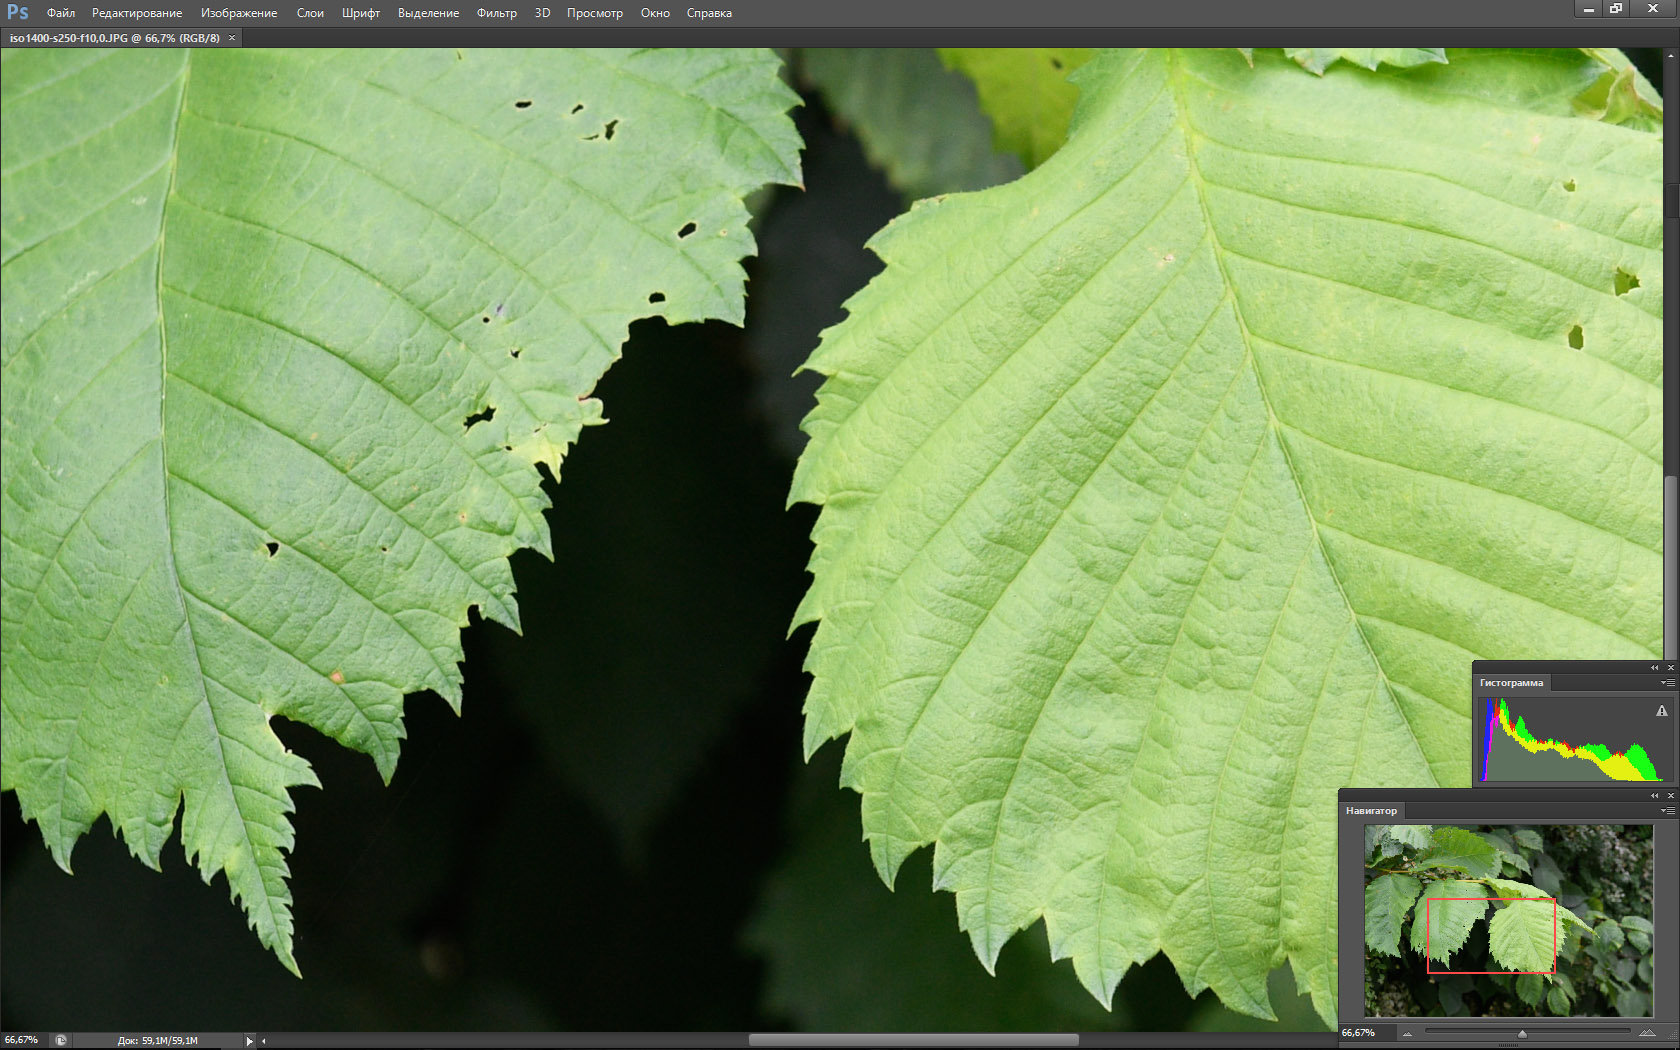Viewport: 1680px width, 1050px height.
Task: Click the Navigator zoom in large-mountains icon
Action: point(1647,1033)
